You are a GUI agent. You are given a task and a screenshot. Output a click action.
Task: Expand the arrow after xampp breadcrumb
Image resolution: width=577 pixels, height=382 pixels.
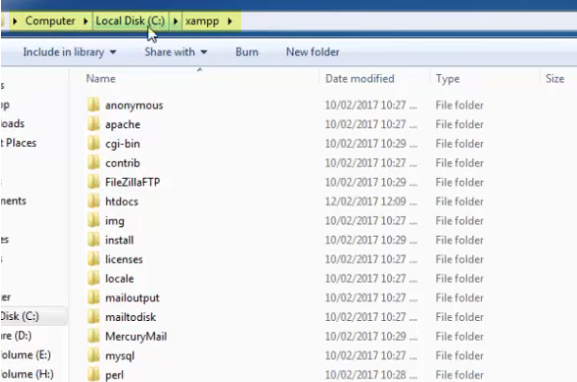point(230,21)
